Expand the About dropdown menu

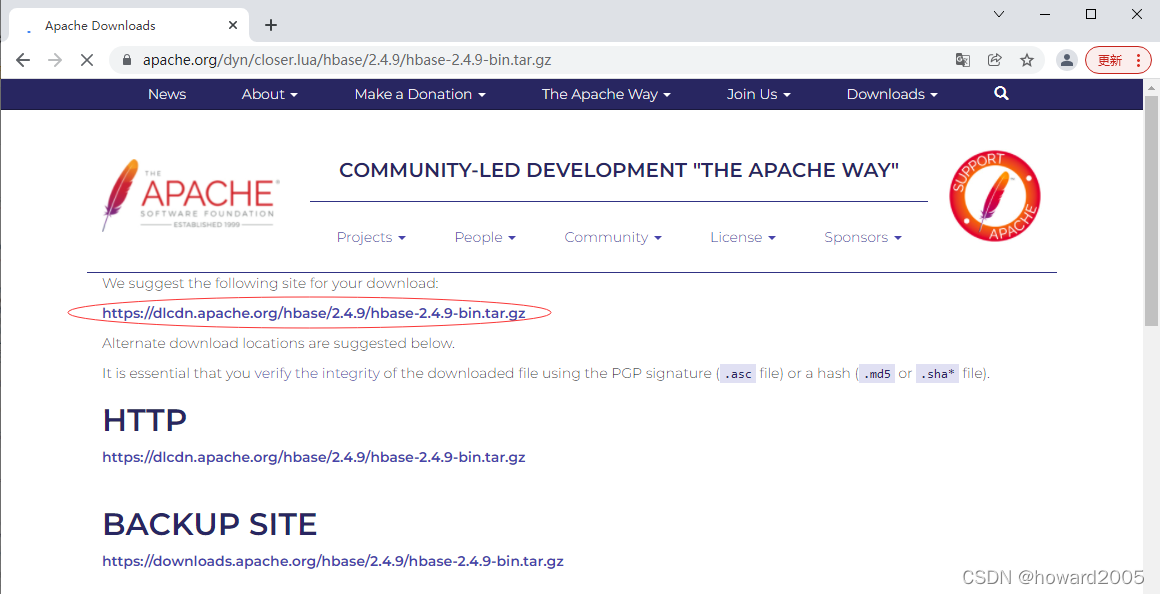pyautogui.click(x=269, y=94)
